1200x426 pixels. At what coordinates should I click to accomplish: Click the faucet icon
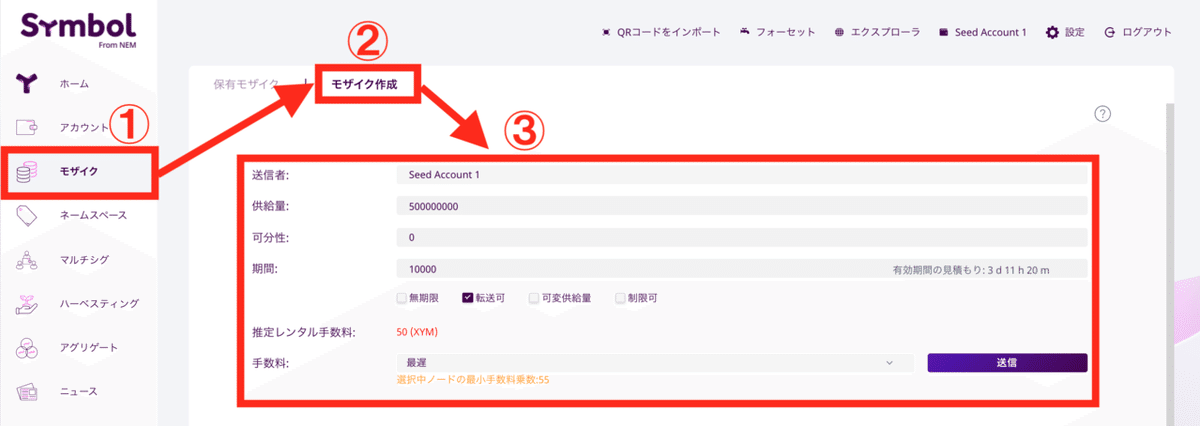pos(745,32)
